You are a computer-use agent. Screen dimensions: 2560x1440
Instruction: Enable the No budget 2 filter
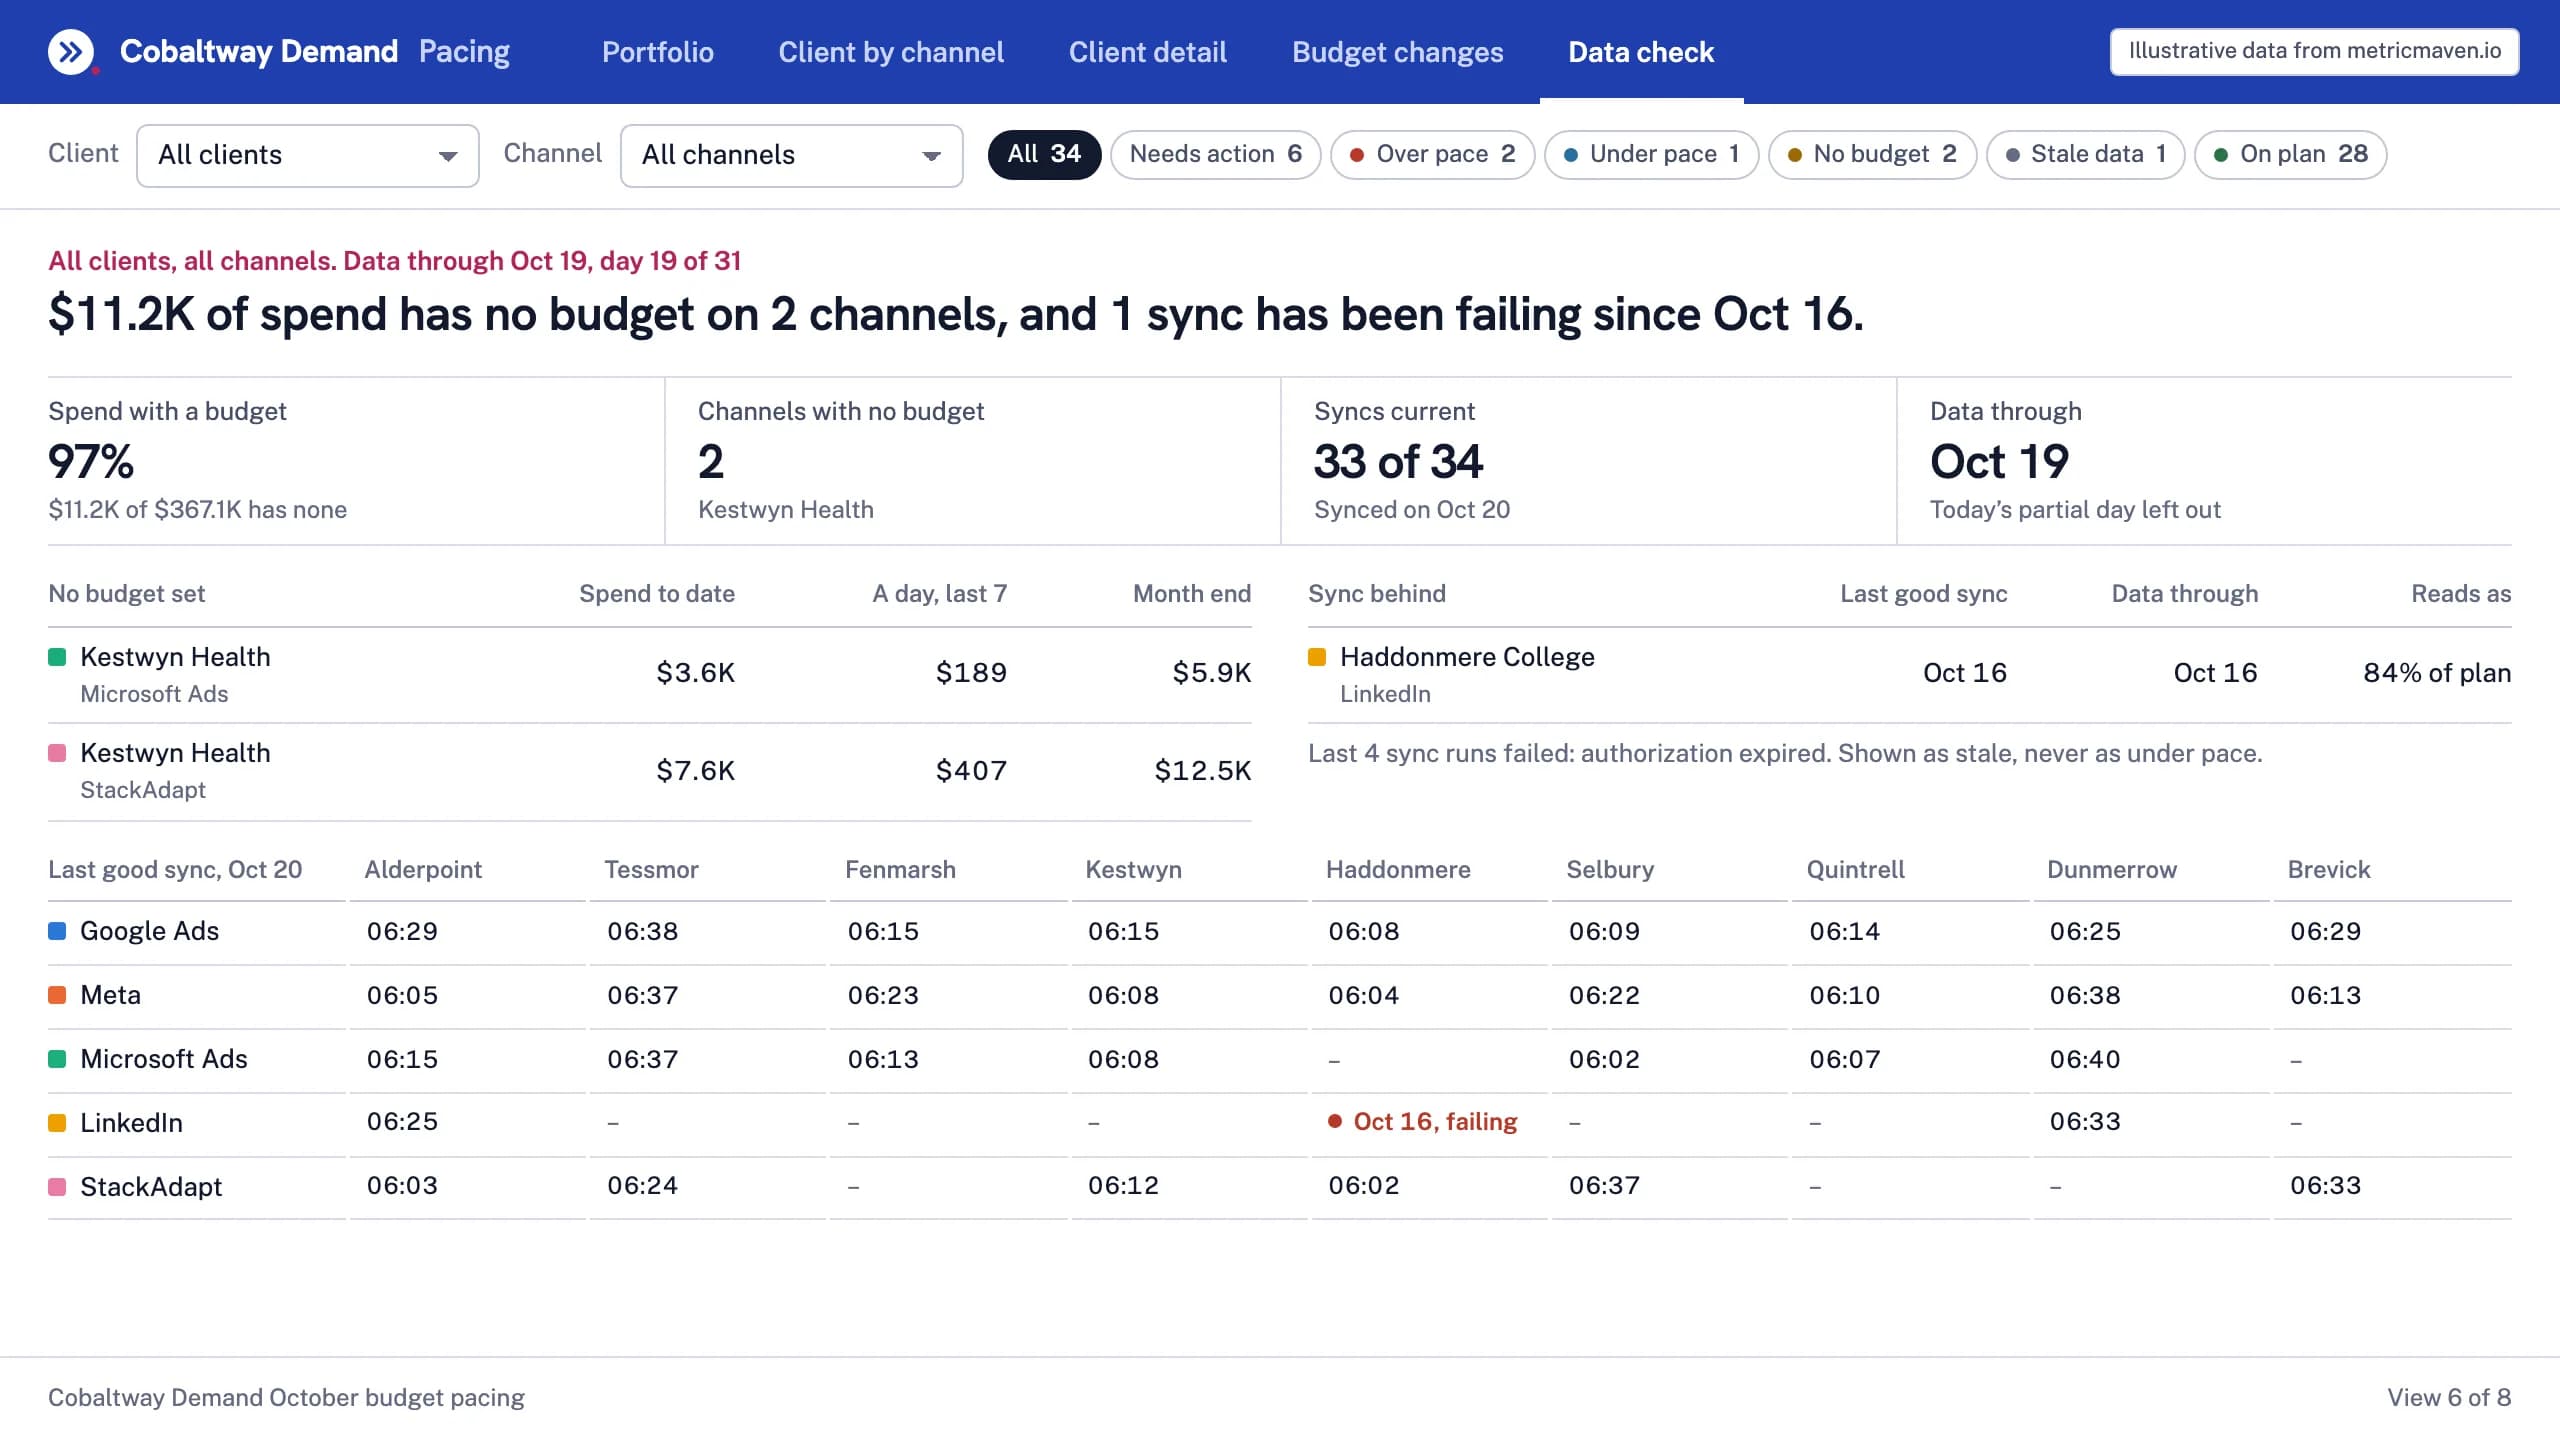1872,154
